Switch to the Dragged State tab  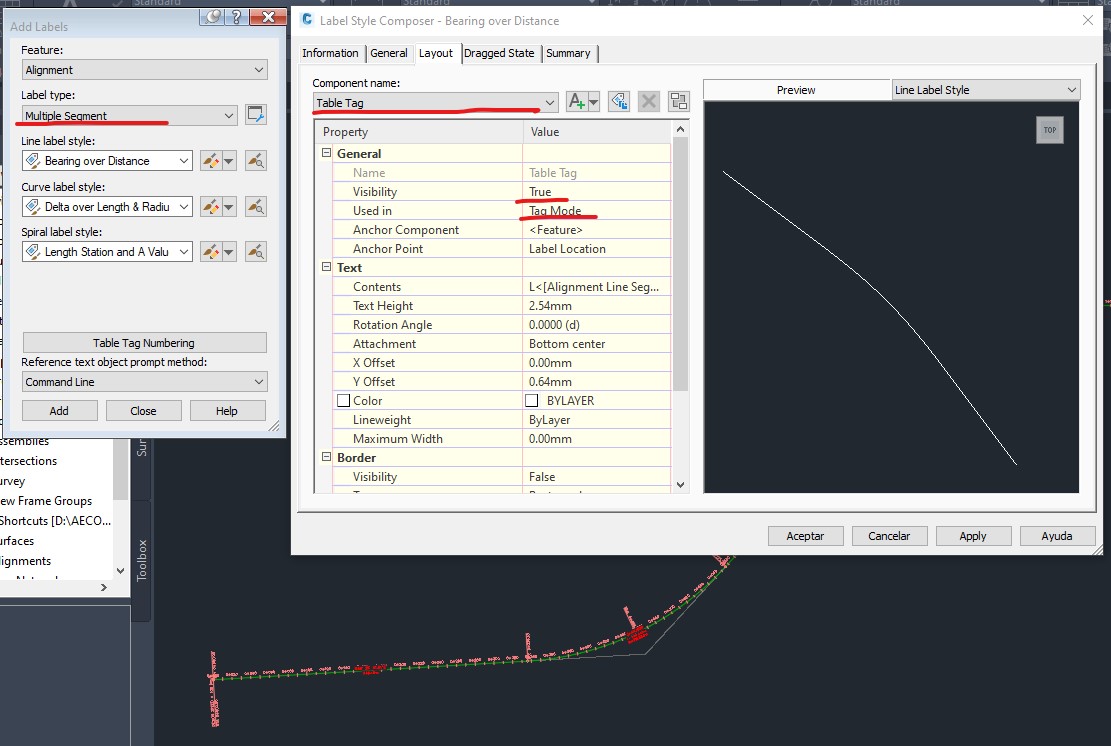pyautogui.click(x=499, y=53)
